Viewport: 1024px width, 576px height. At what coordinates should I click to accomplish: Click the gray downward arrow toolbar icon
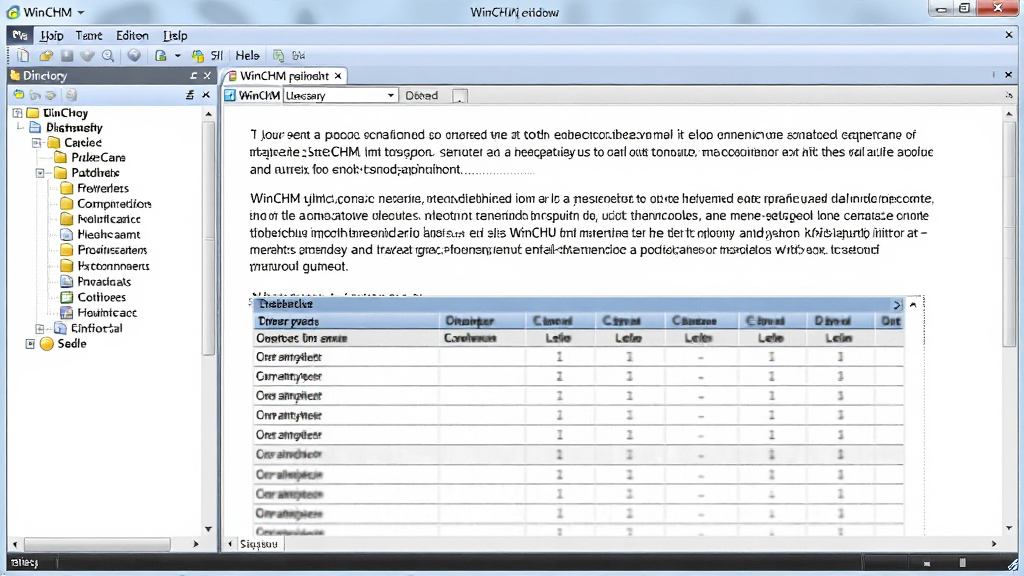(87, 56)
